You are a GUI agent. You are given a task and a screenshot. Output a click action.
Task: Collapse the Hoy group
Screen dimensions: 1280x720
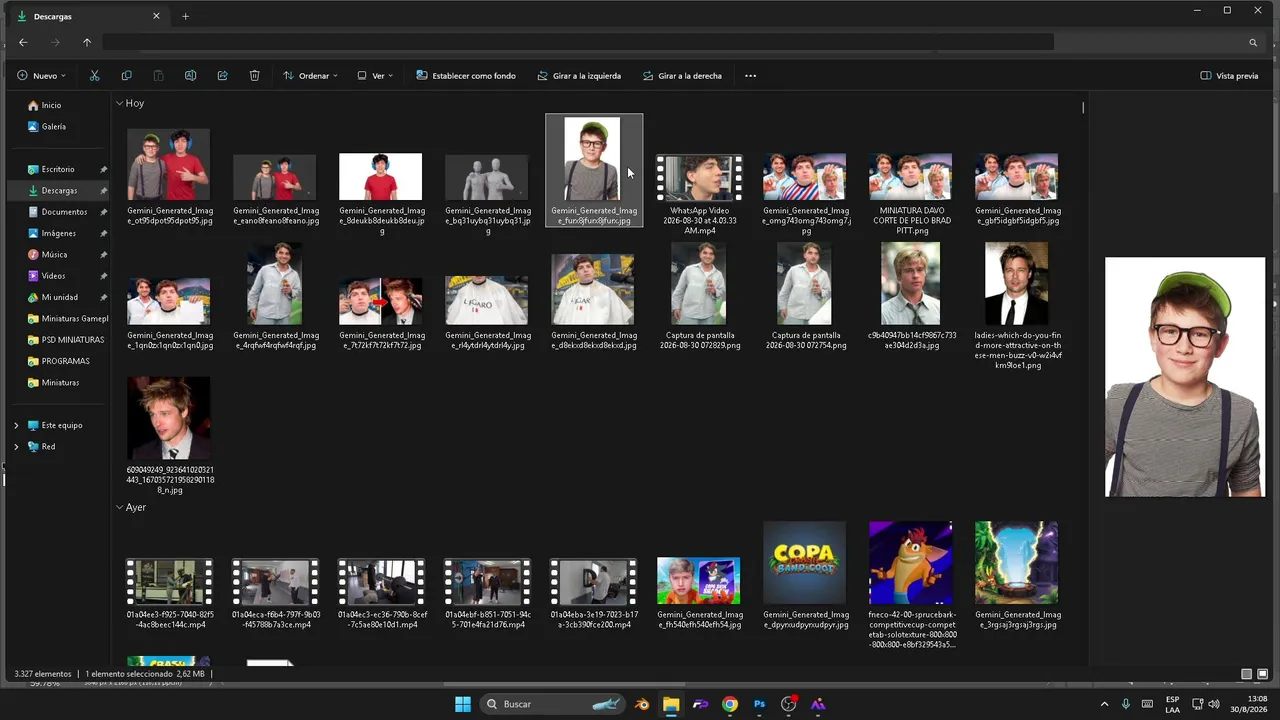tap(120, 103)
